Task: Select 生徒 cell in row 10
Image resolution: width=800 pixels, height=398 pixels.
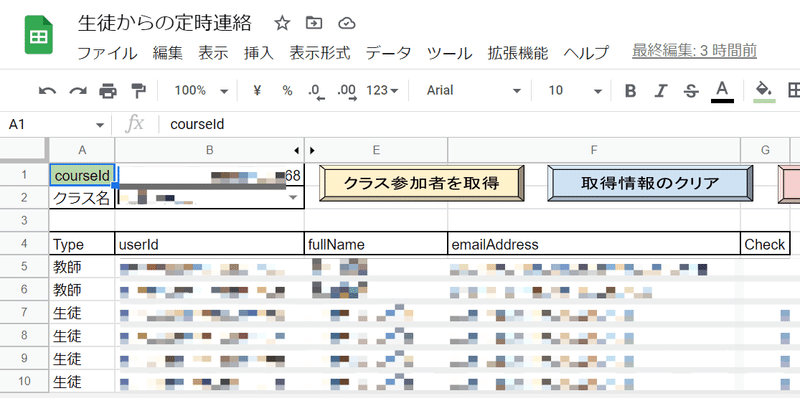Action: [x=82, y=382]
